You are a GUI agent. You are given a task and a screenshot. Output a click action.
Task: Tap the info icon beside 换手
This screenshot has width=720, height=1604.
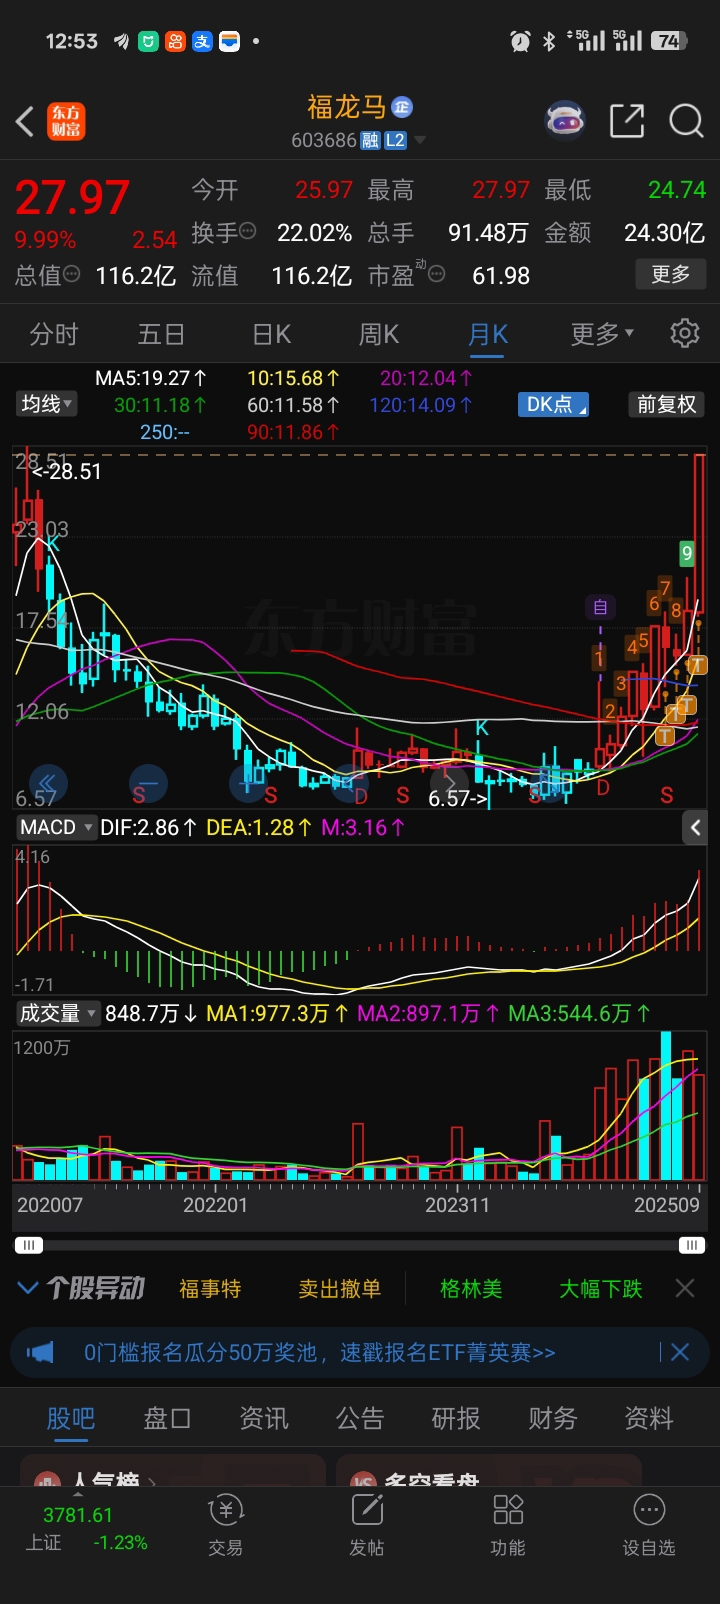click(247, 231)
